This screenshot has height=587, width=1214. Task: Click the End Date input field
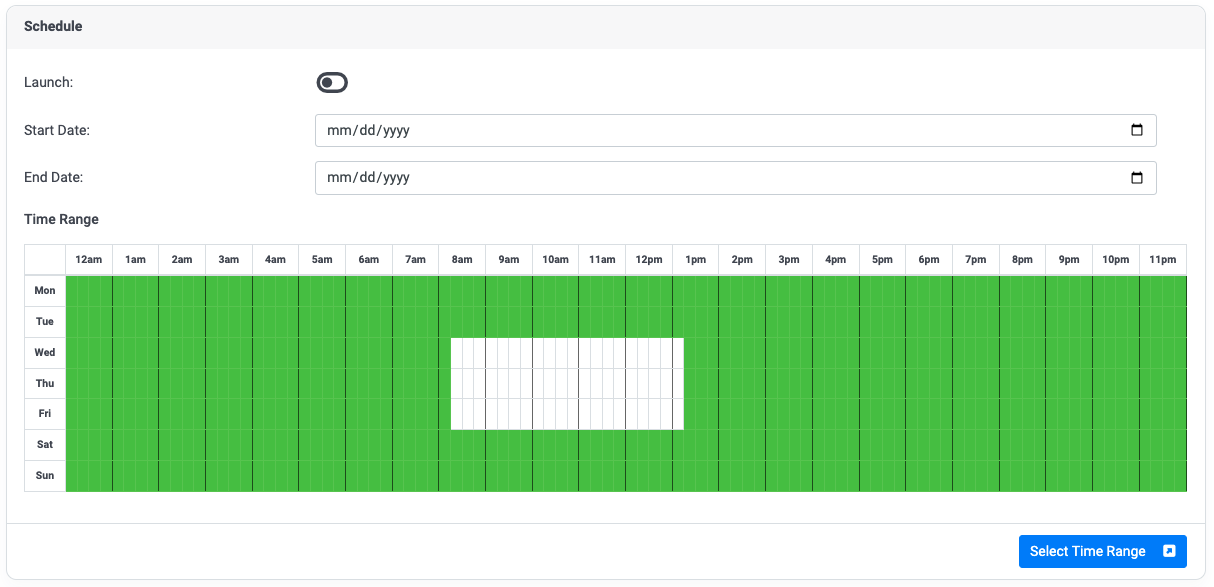(x=600, y=177)
